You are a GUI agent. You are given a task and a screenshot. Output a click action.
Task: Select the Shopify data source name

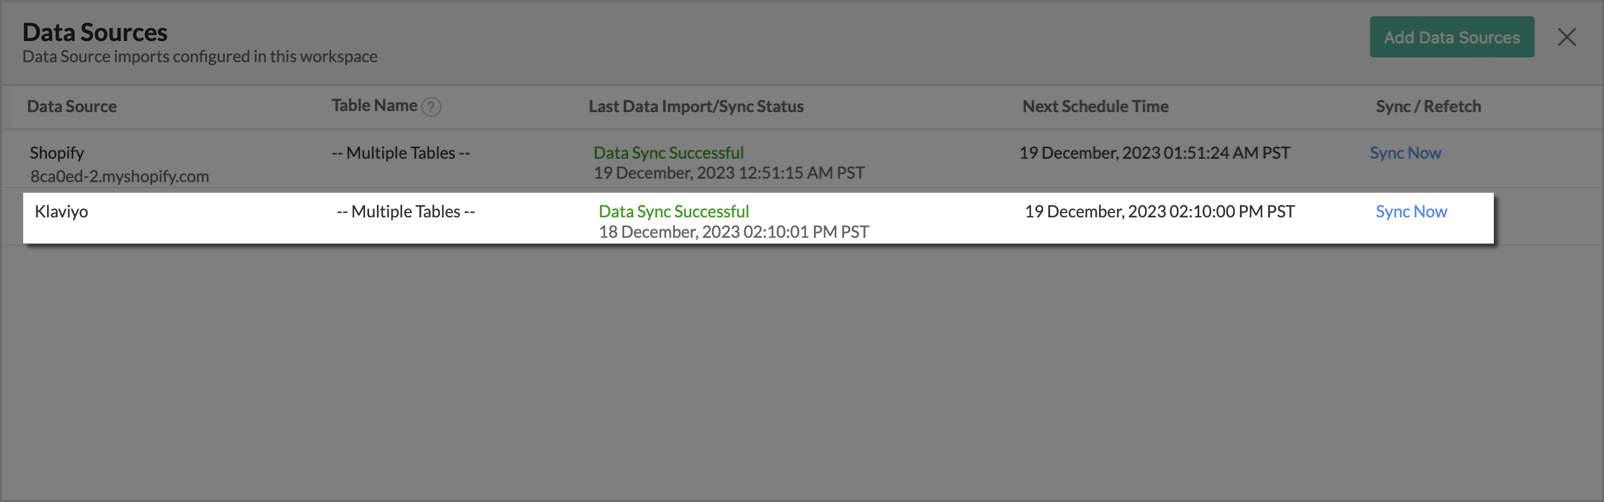(x=57, y=153)
